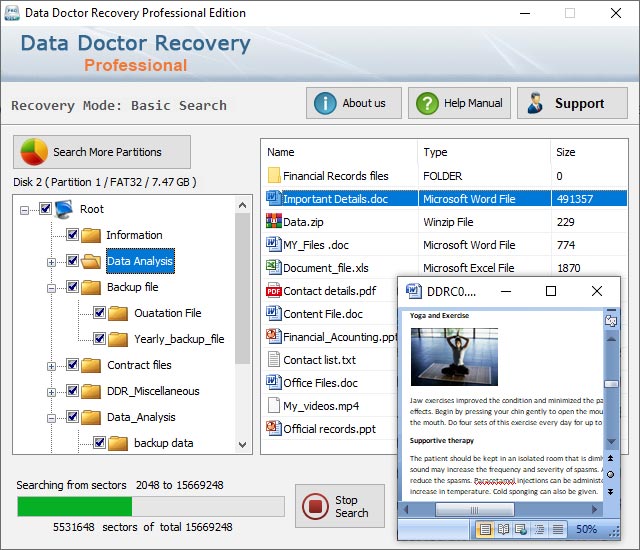Select the Data_Analysis folder in tree

pyautogui.click(x=141, y=417)
